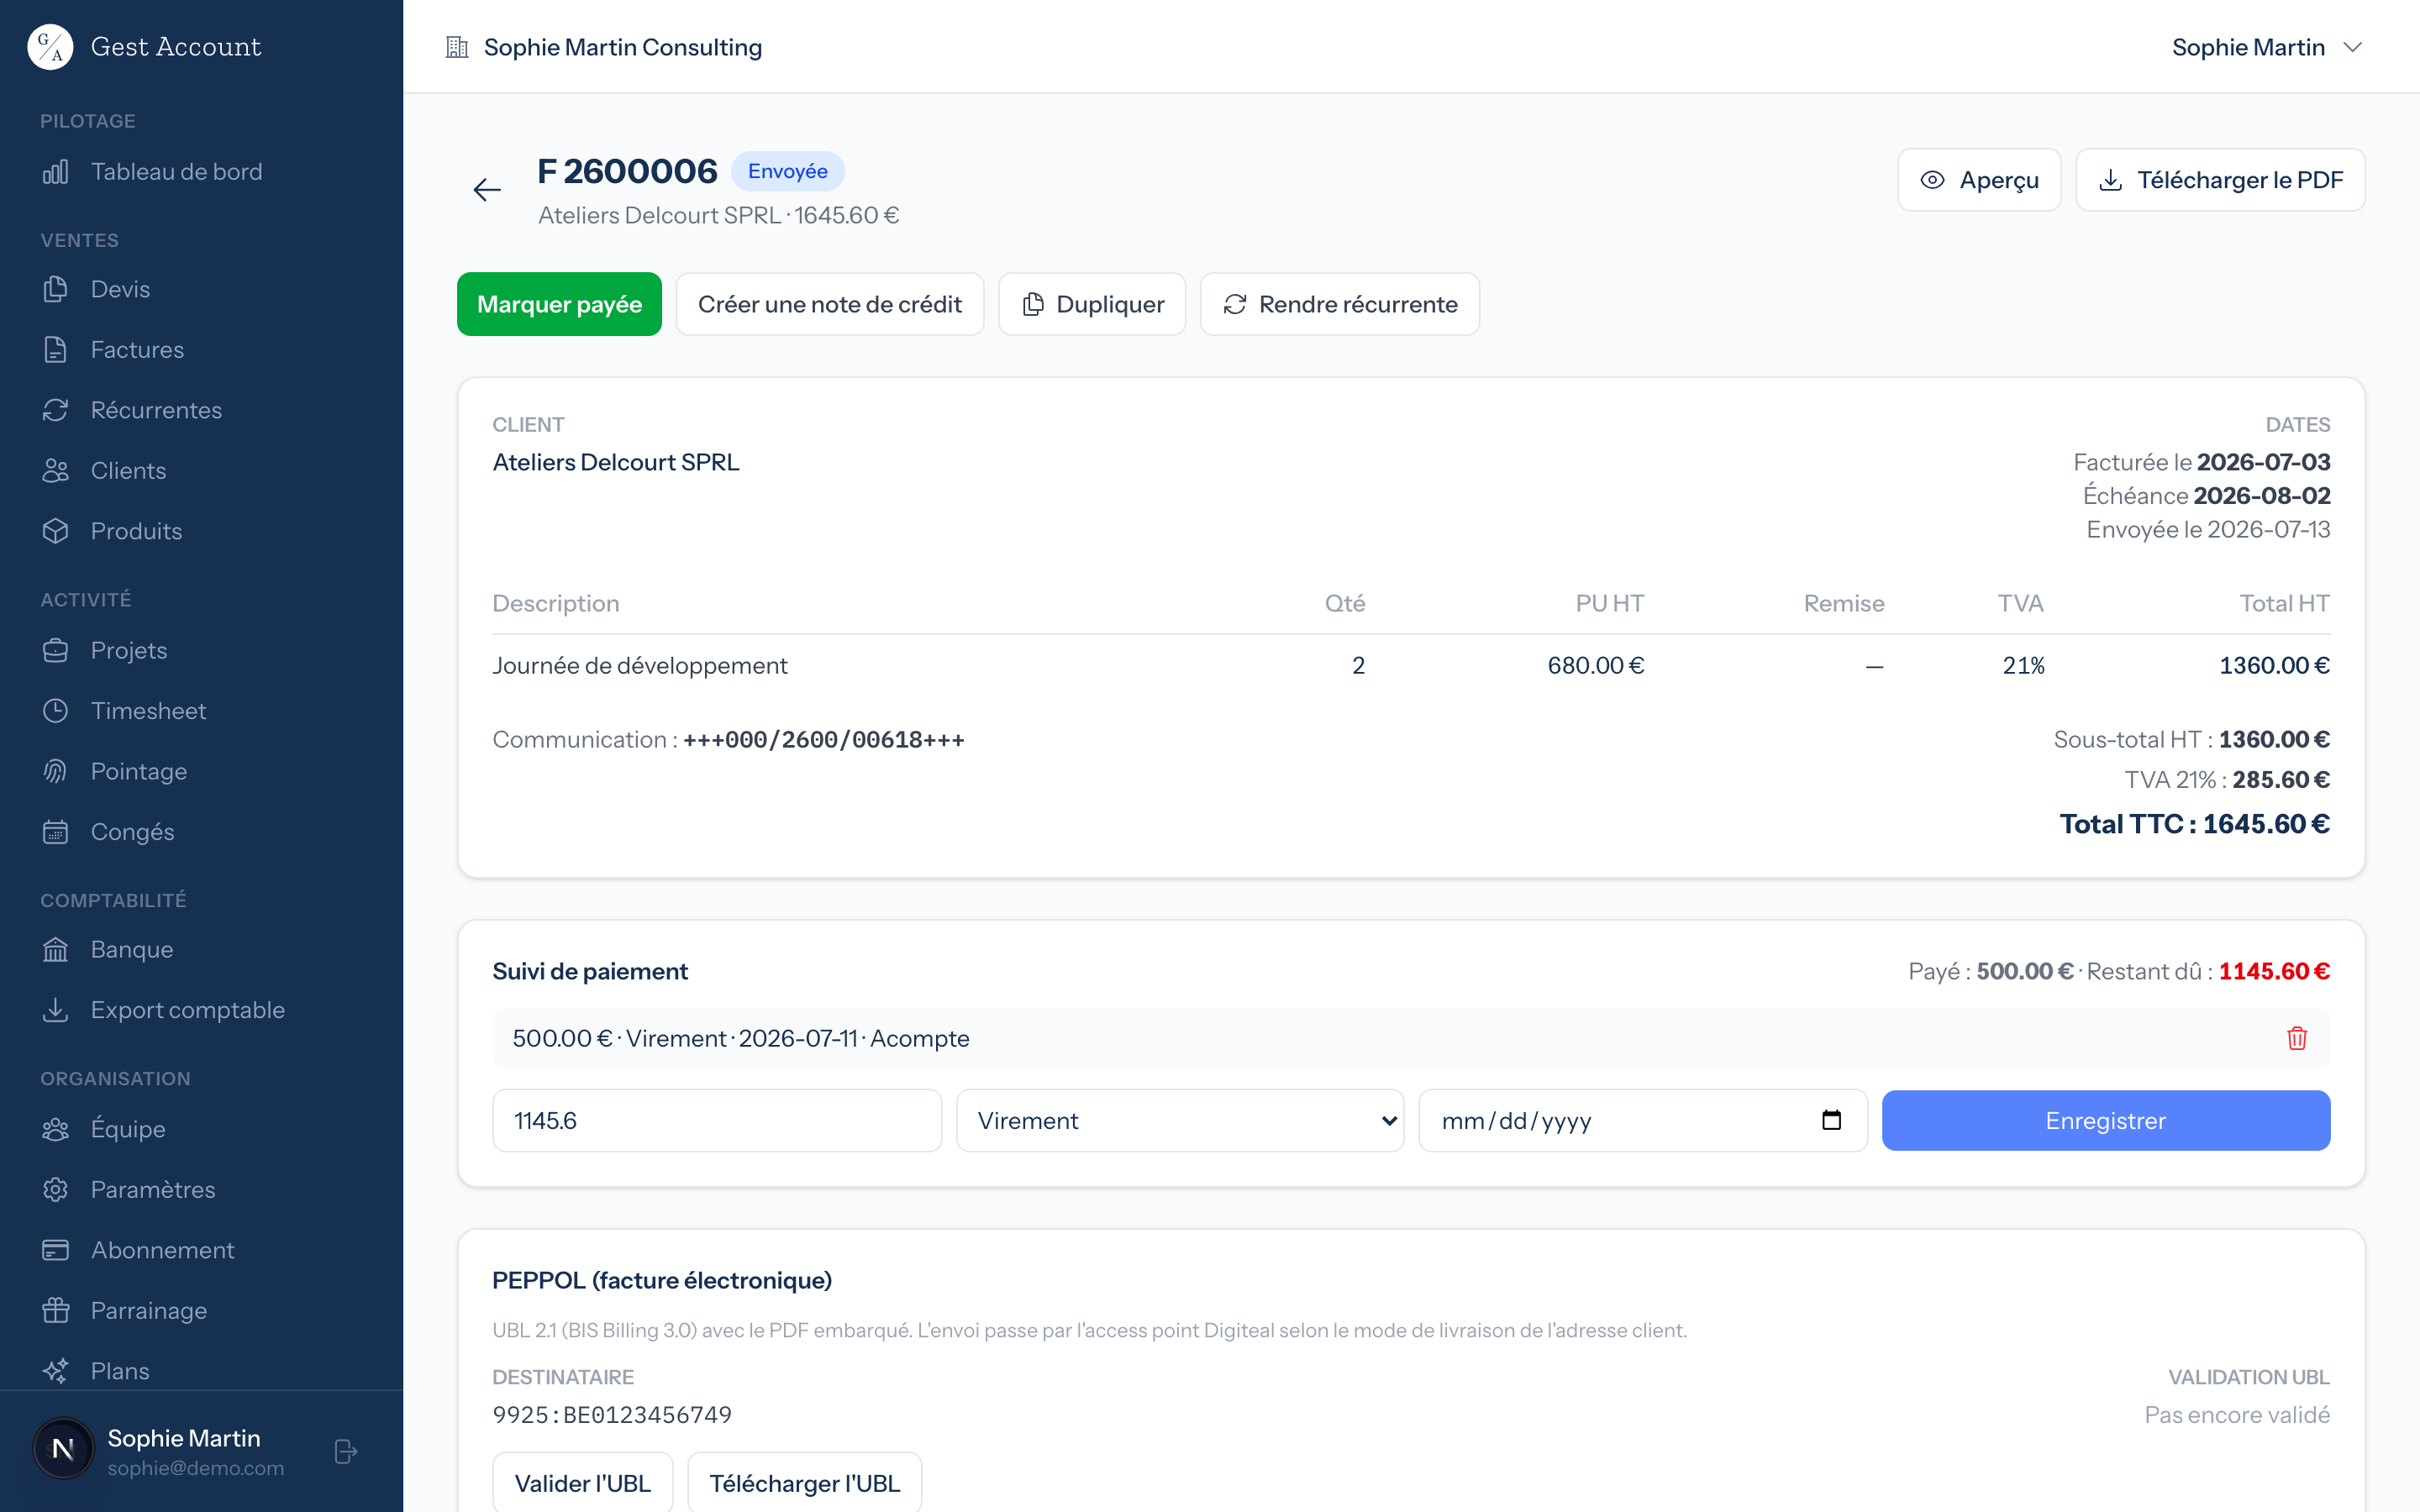Click the logout icon next to Sophie Martin

(x=346, y=1451)
